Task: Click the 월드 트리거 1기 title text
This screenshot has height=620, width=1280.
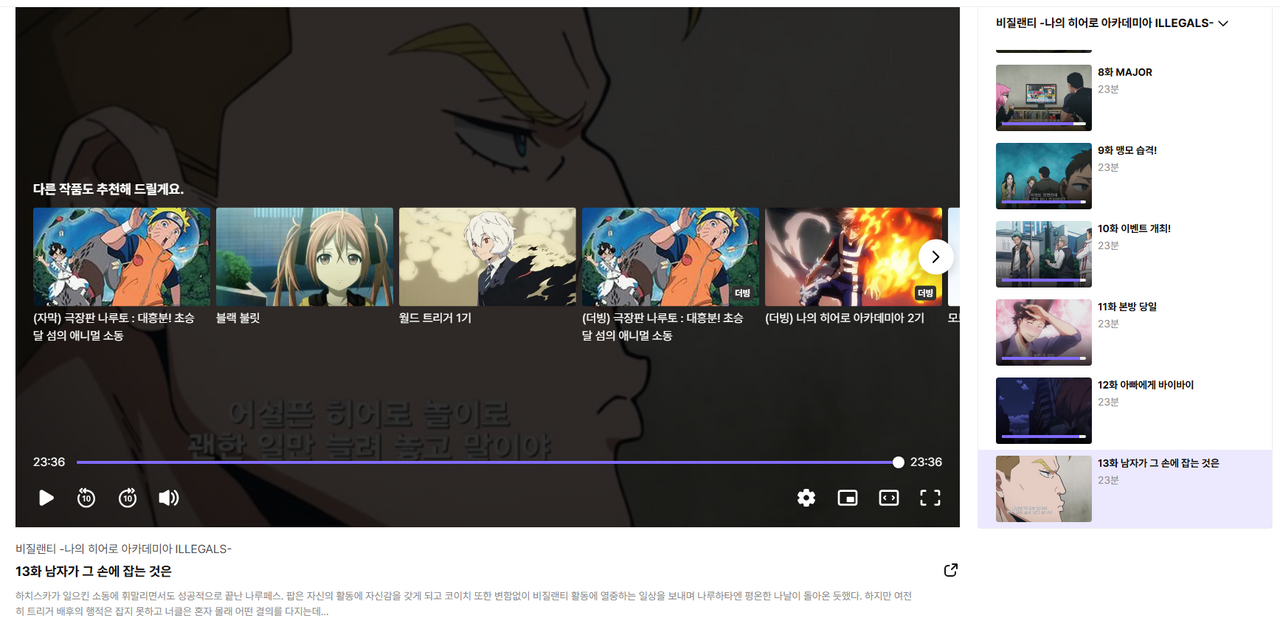Action: (435, 318)
